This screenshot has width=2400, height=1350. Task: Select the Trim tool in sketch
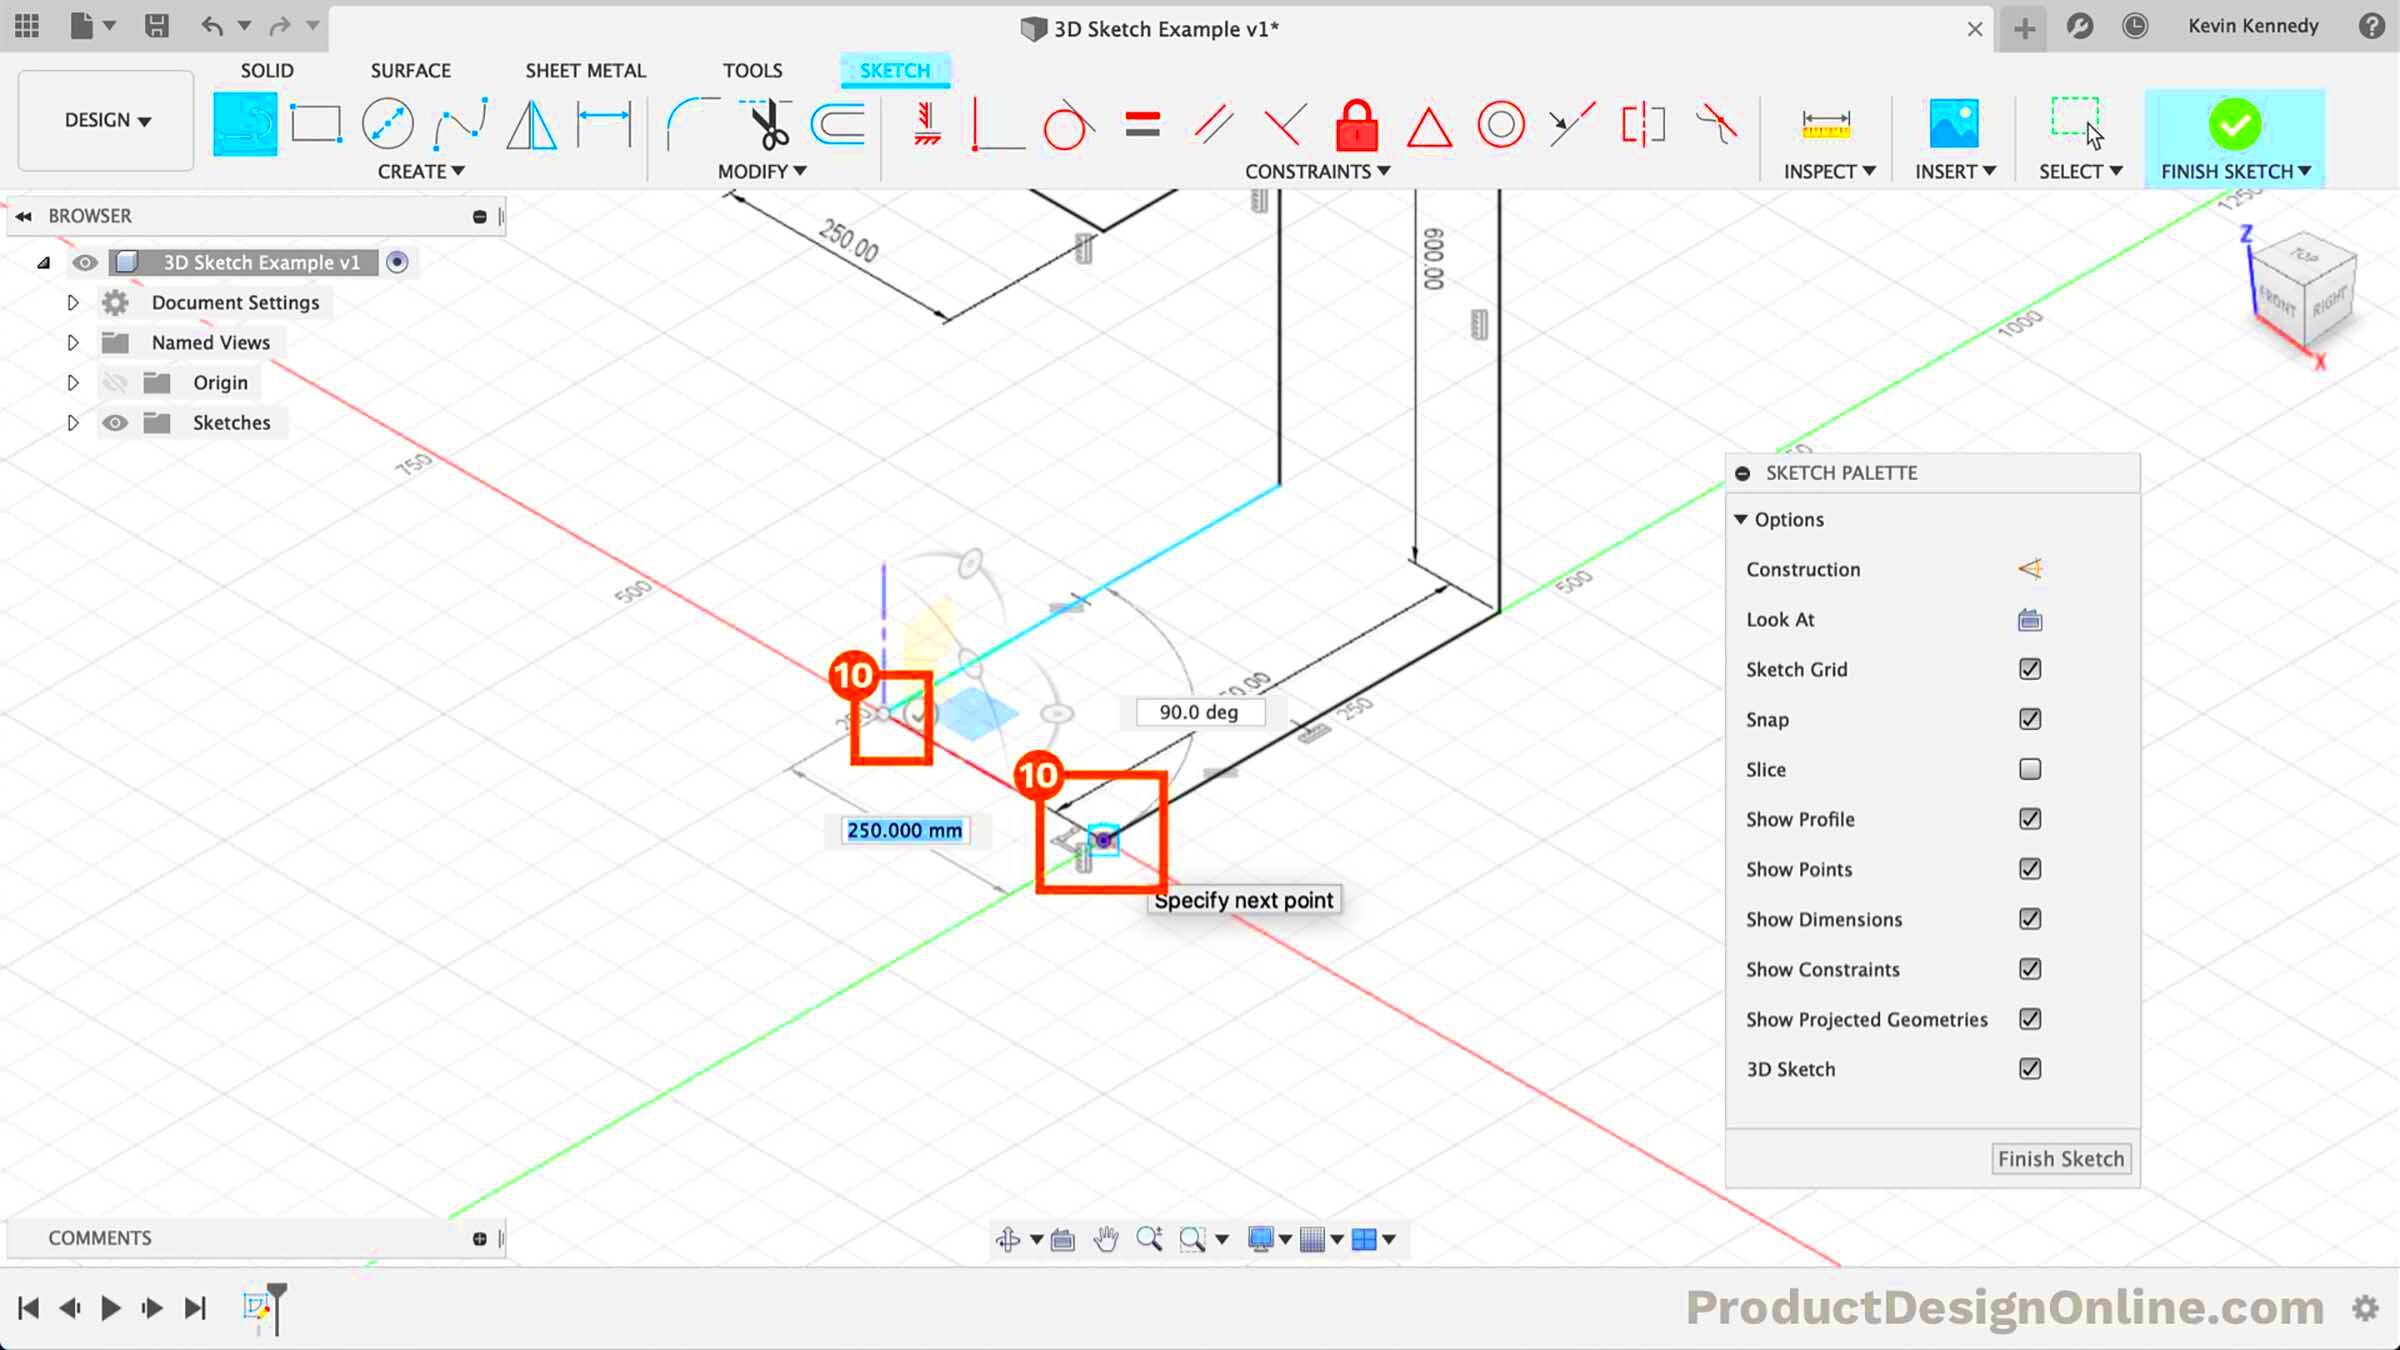point(763,124)
